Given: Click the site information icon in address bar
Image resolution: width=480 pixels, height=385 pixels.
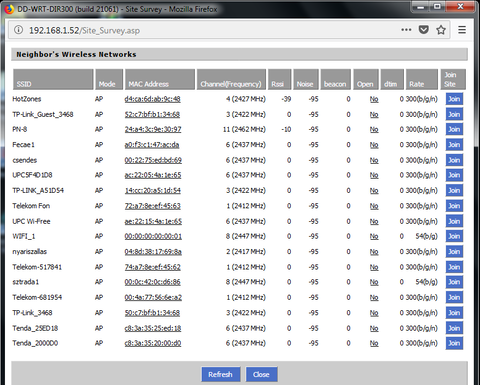Looking at the screenshot, I should 19,30.
